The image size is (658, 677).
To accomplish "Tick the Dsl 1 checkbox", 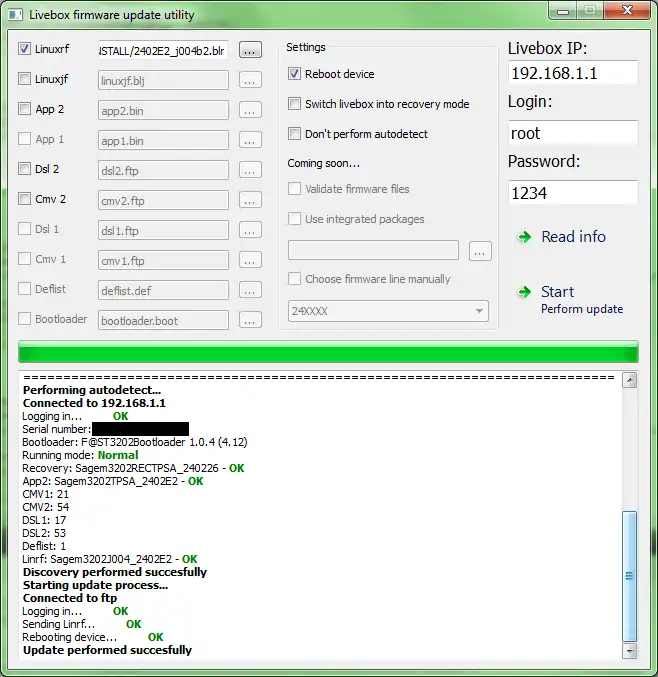I will 25,228.
